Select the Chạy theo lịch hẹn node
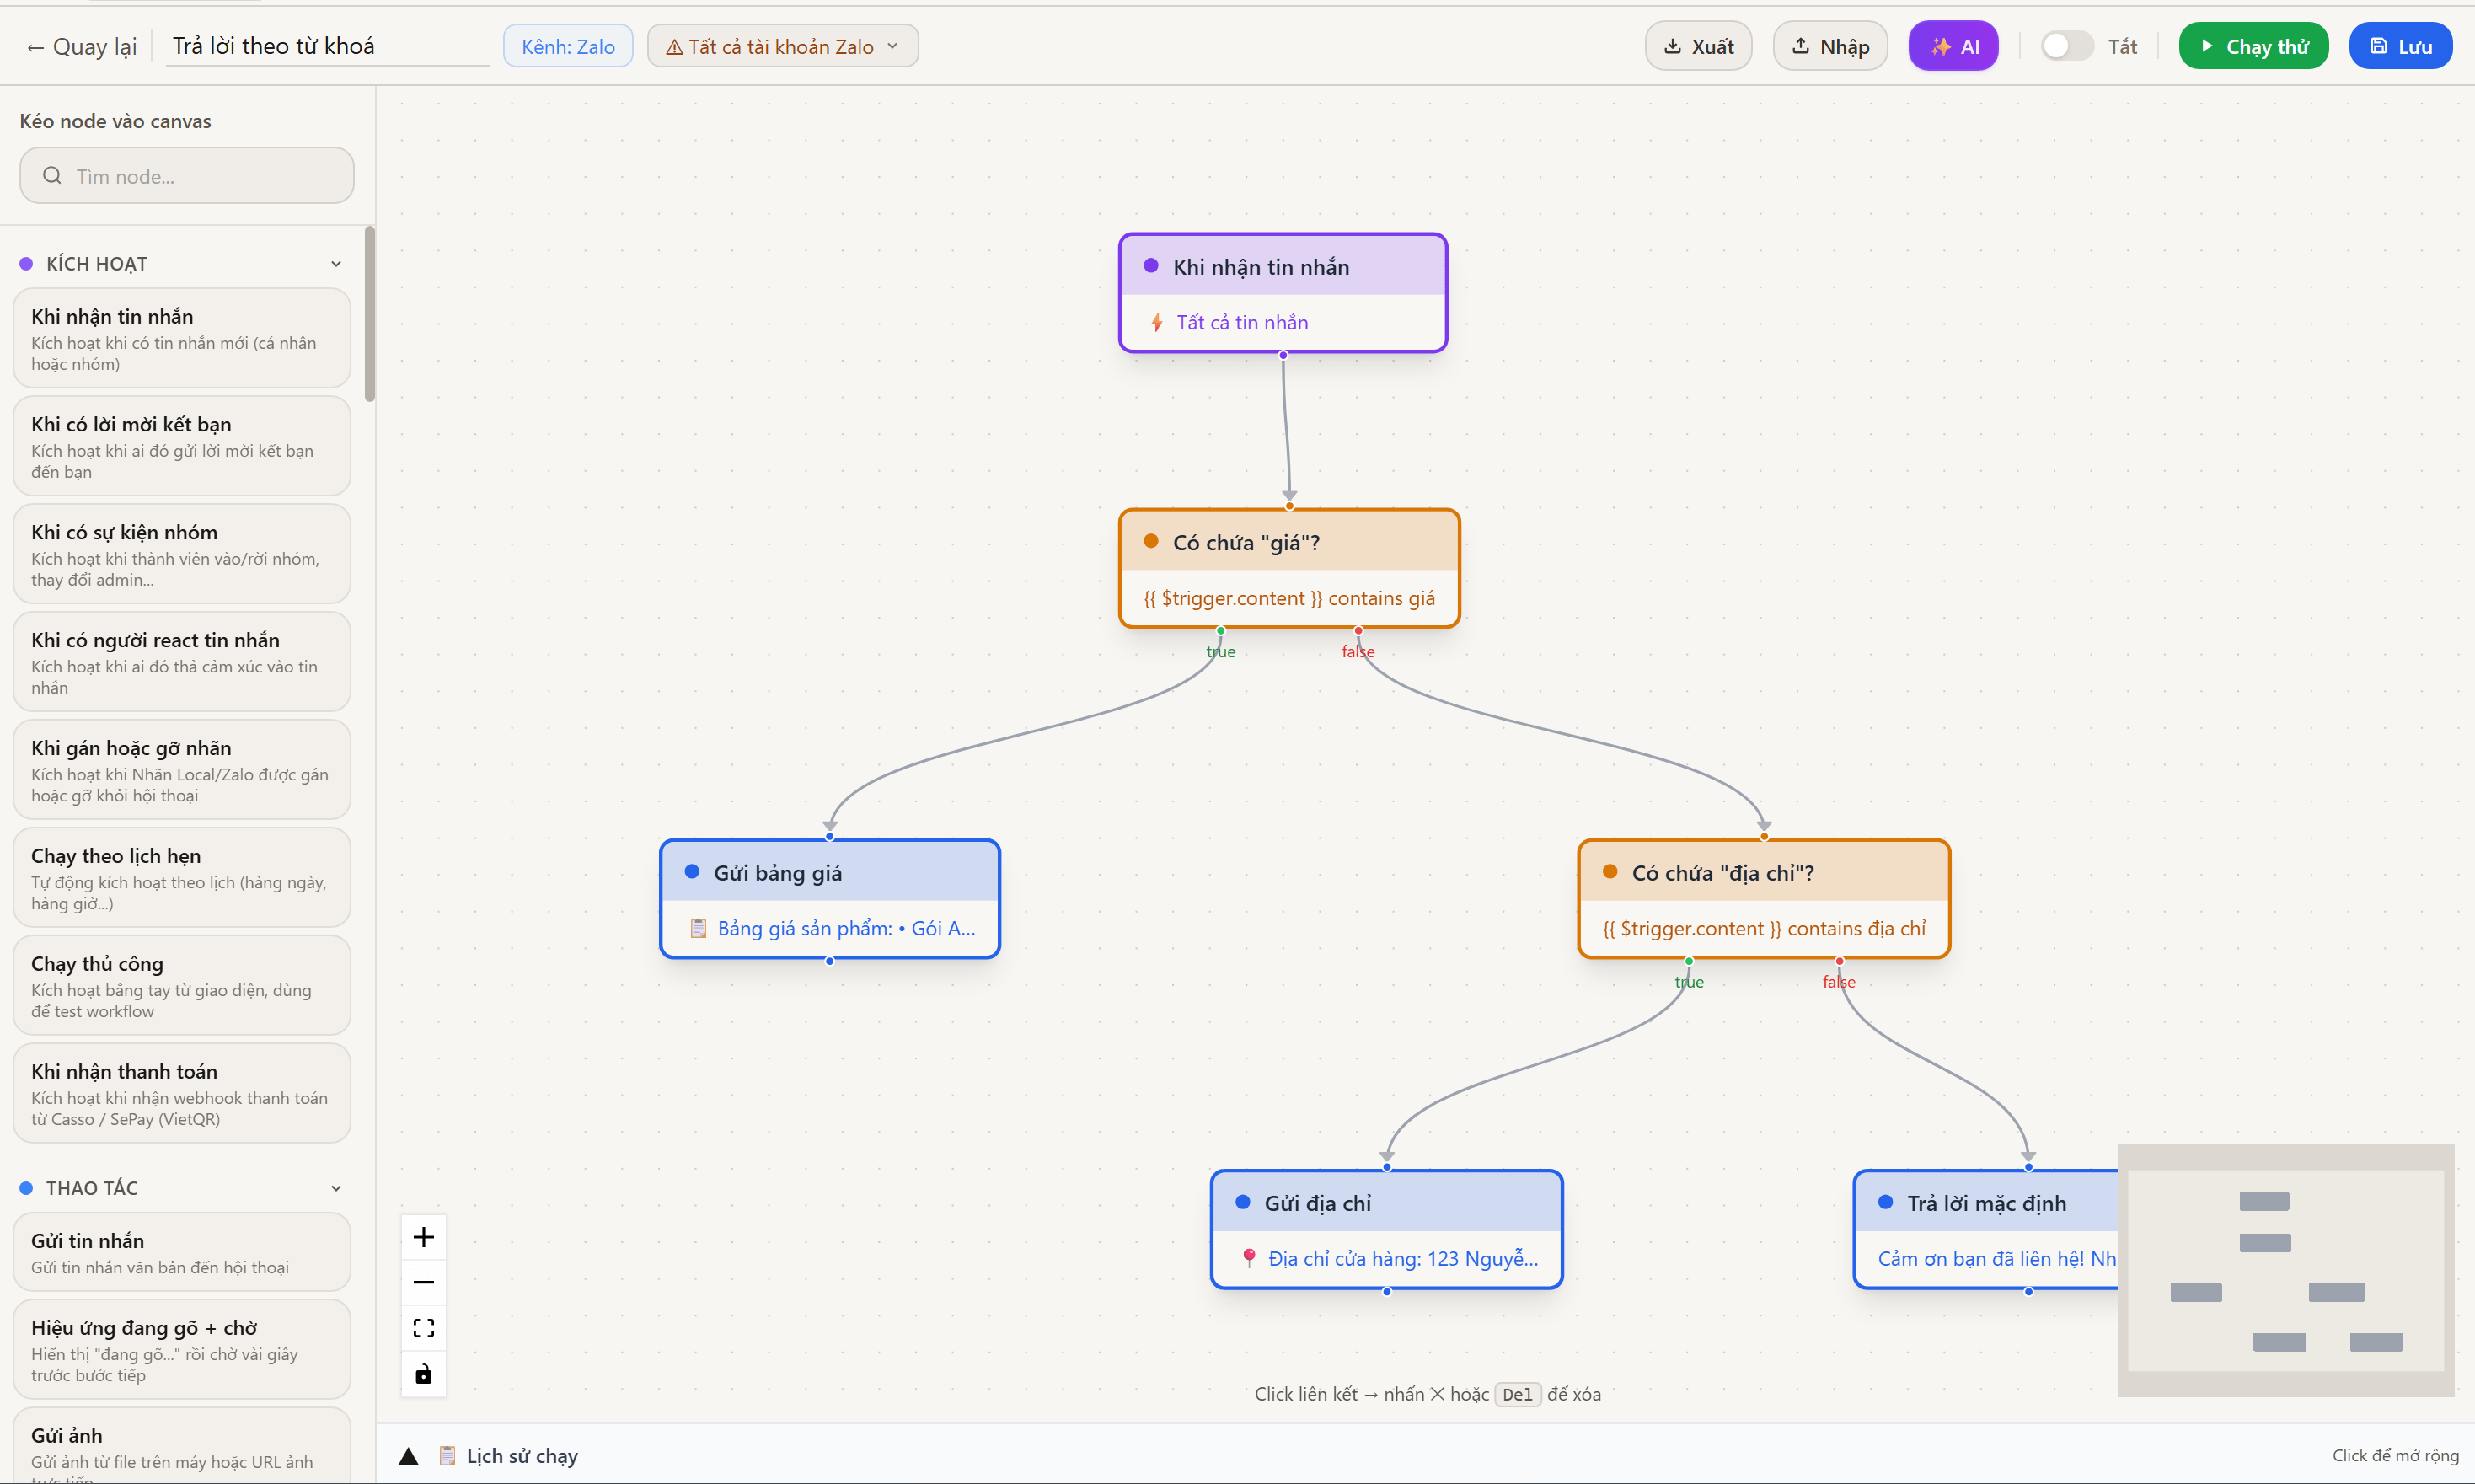Image resolution: width=2475 pixels, height=1484 pixels. [x=182, y=878]
